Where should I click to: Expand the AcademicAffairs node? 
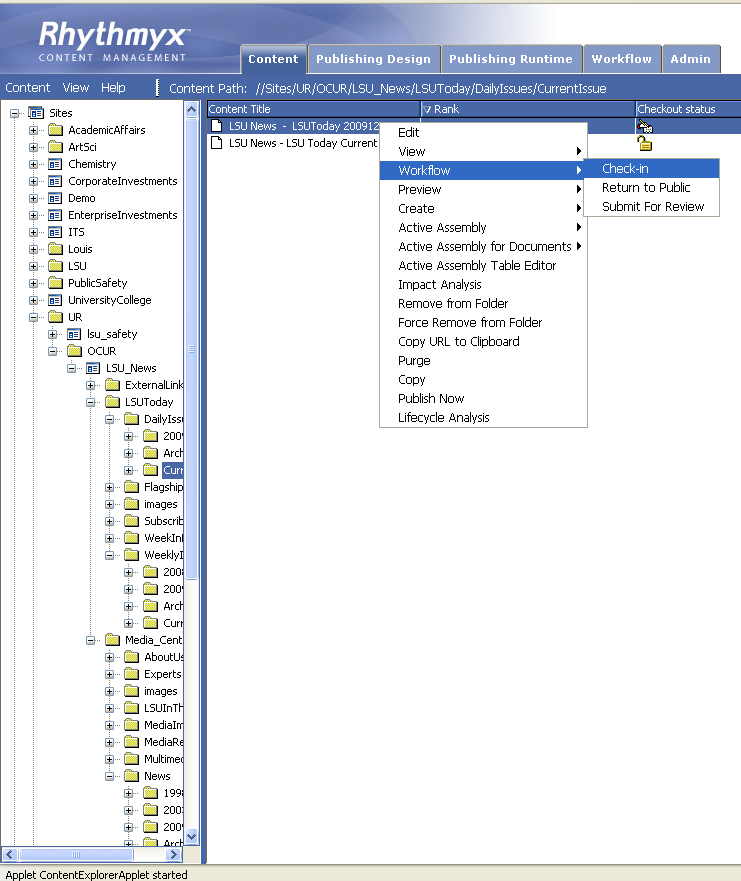pyautogui.click(x=33, y=130)
